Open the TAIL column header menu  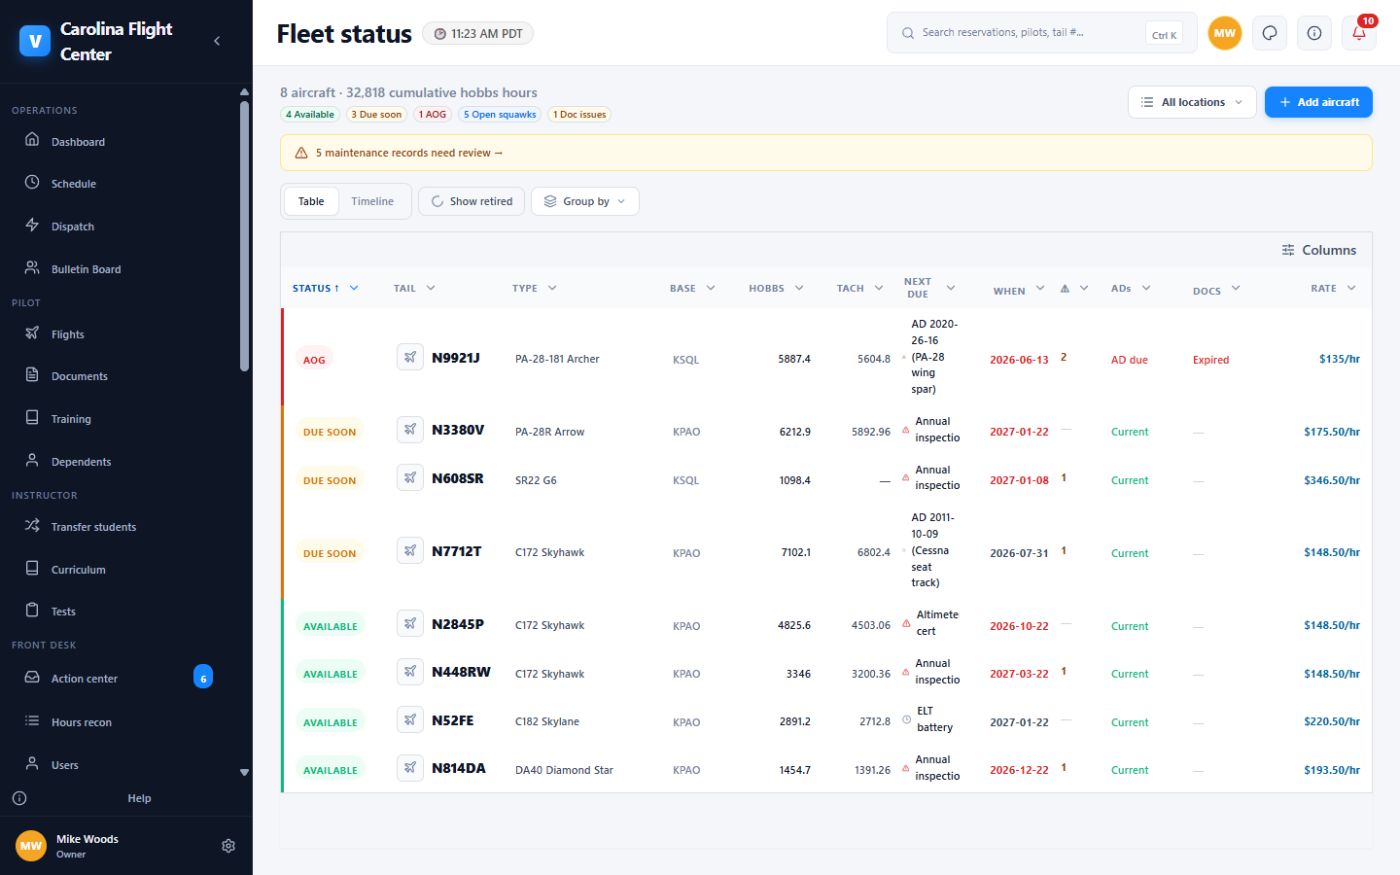point(431,288)
